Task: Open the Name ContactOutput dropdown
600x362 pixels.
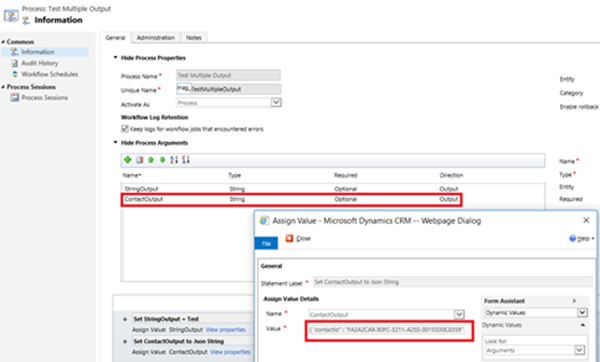Action: [459, 315]
